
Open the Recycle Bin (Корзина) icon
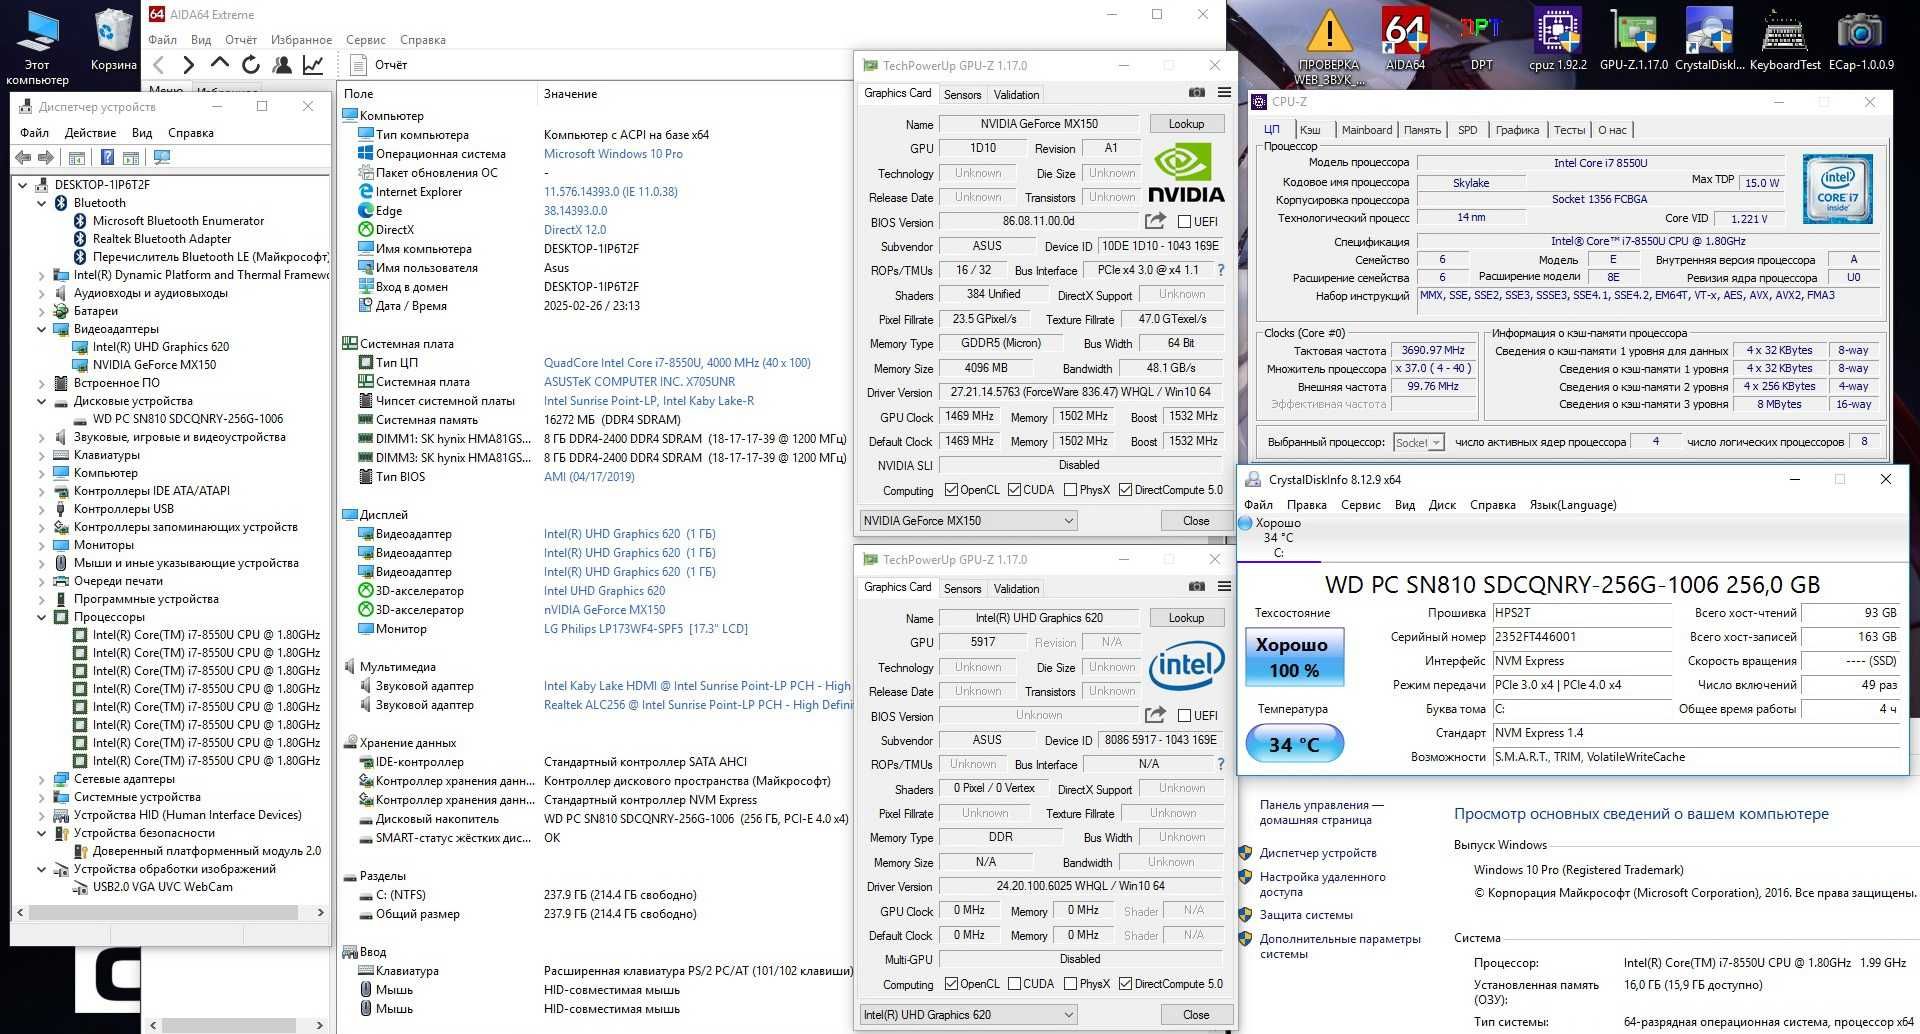coord(113,40)
